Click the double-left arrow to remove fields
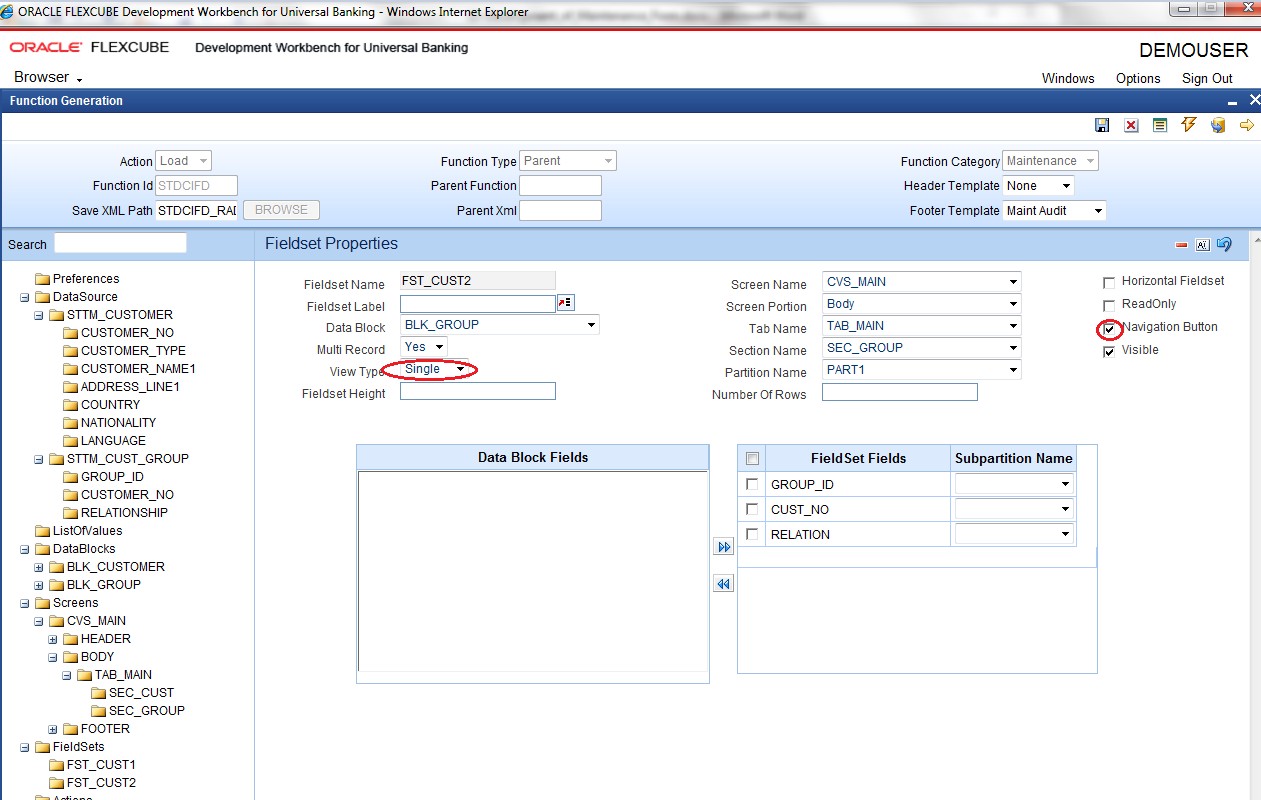This screenshot has width=1261, height=800. [x=724, y=584]
